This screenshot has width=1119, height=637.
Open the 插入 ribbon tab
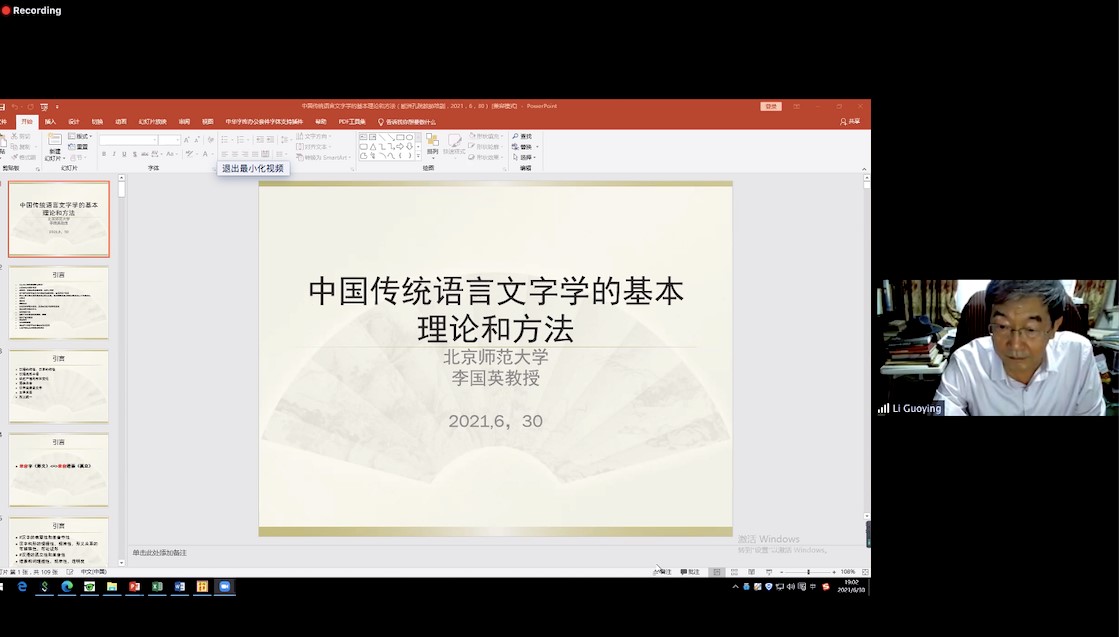[50, 121]
